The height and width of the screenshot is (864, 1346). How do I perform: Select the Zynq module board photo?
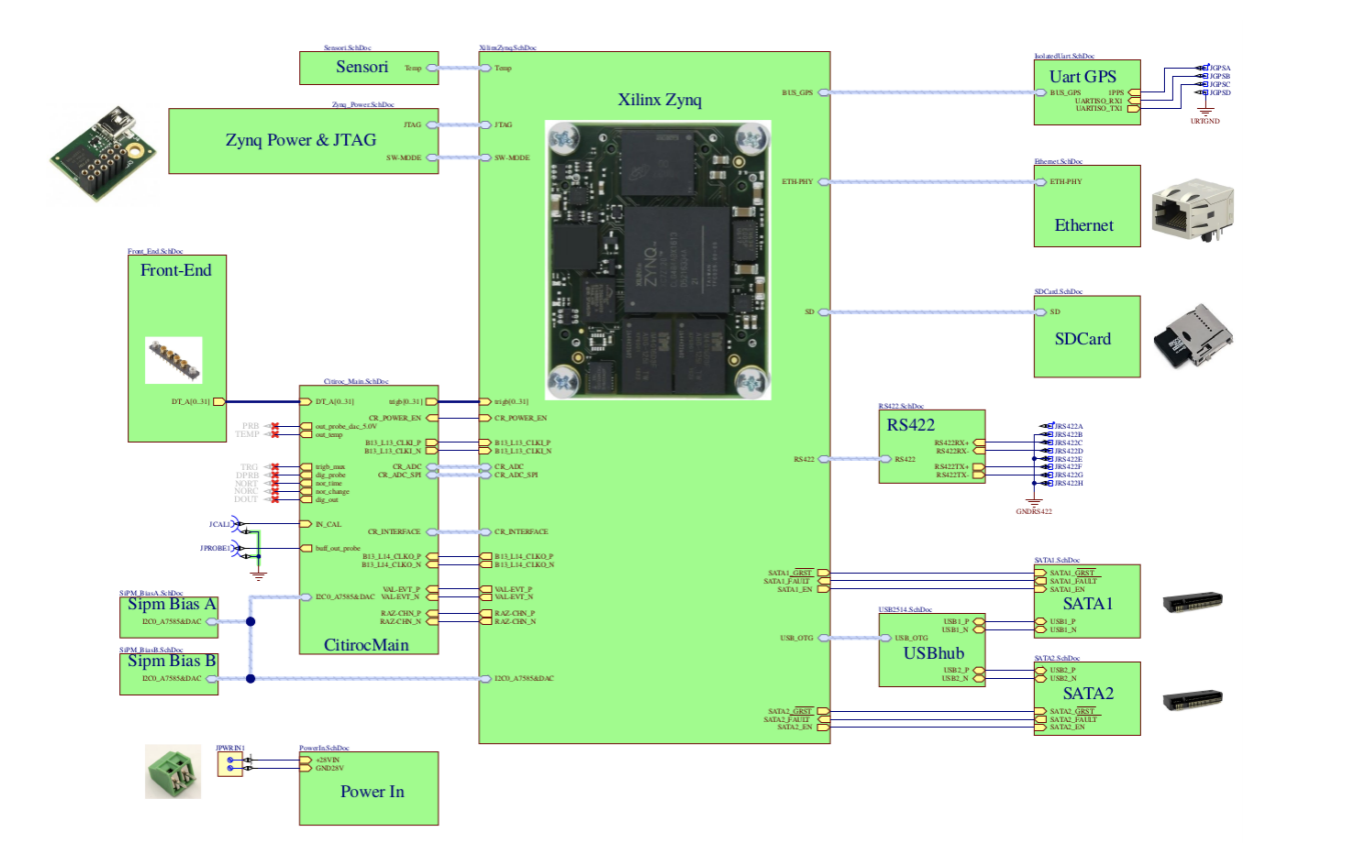click(659, 260)
